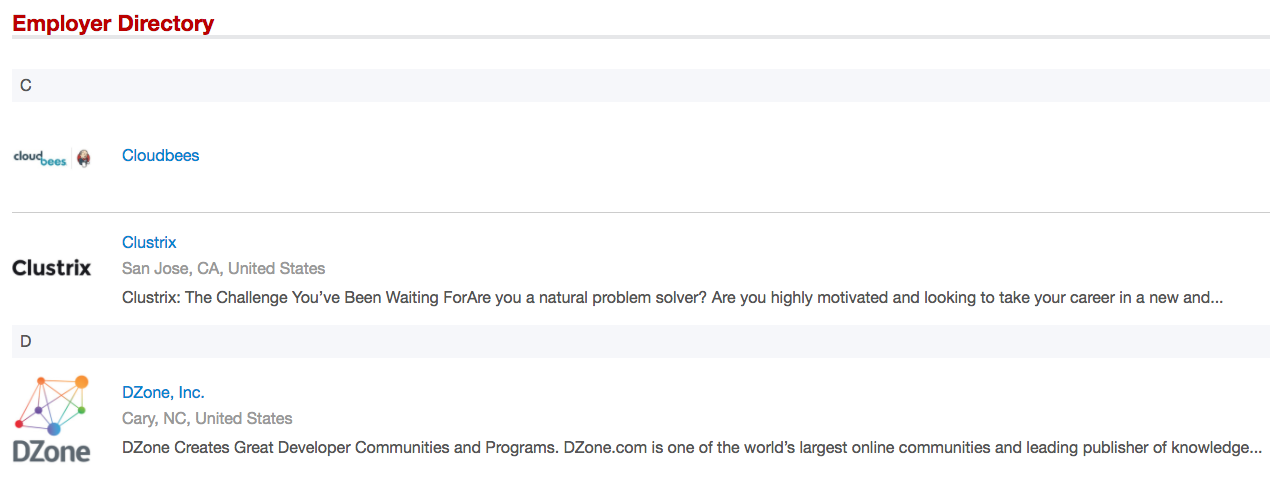Click the San Jose, CA location text
This screenshot has height=478, width=1278.
tap(172, 268)
